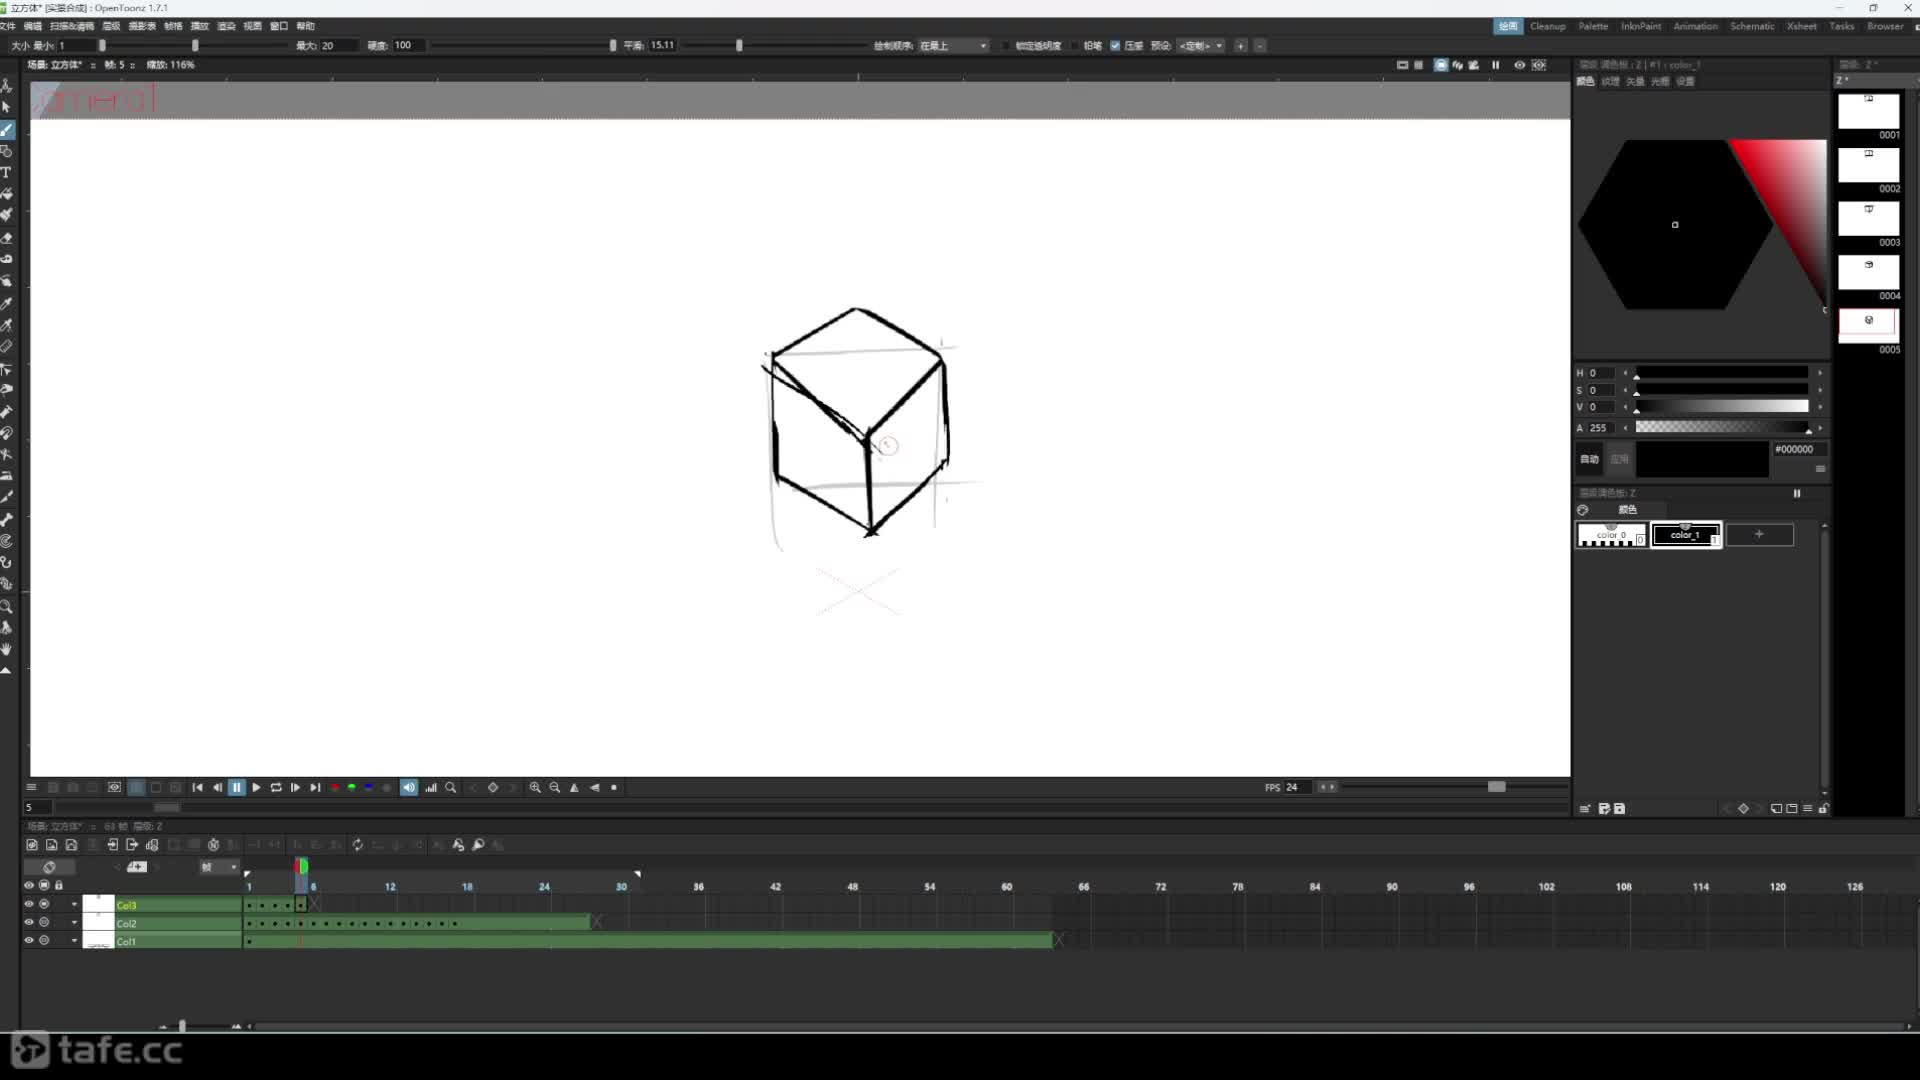Open the Tasks room tab
1920x1080 pixels.
click(x=1841, y=27)
